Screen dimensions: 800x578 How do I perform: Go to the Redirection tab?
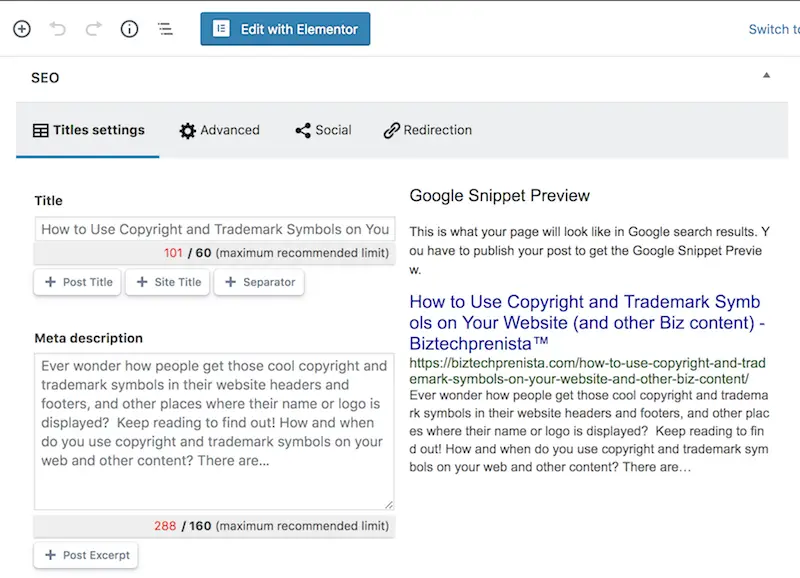point(428,130)
